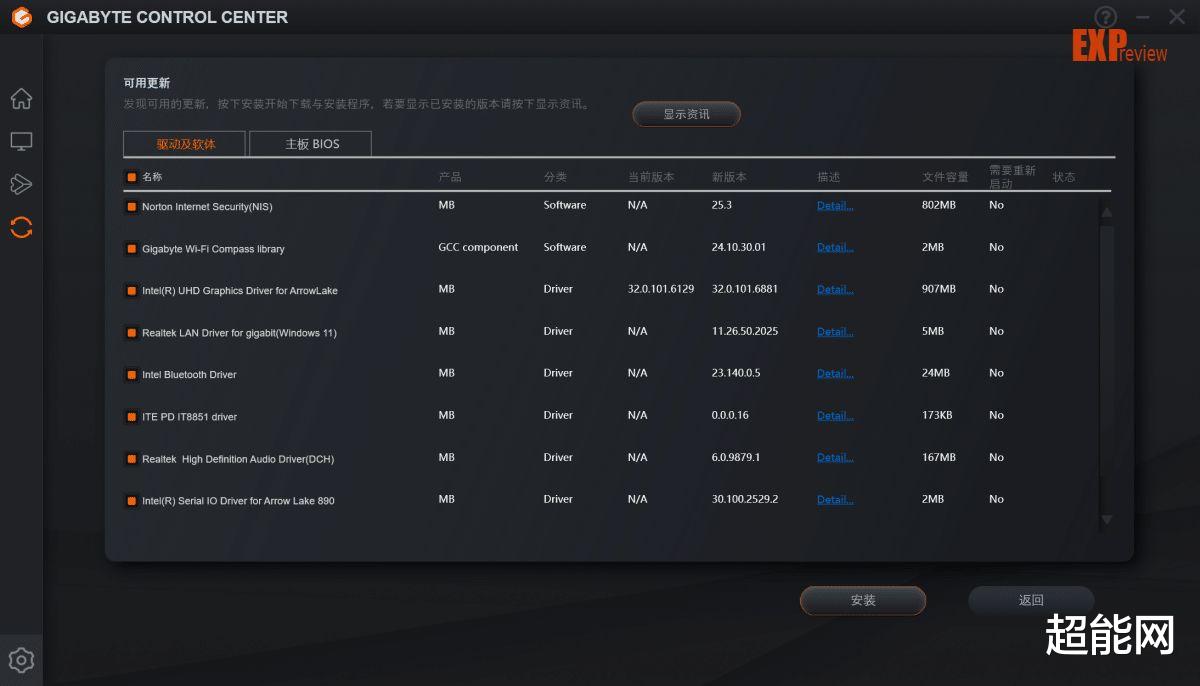Open Detail link for Realtek Audio Driver
This screenshot has width=1200, height=686.
pos(835,457)
